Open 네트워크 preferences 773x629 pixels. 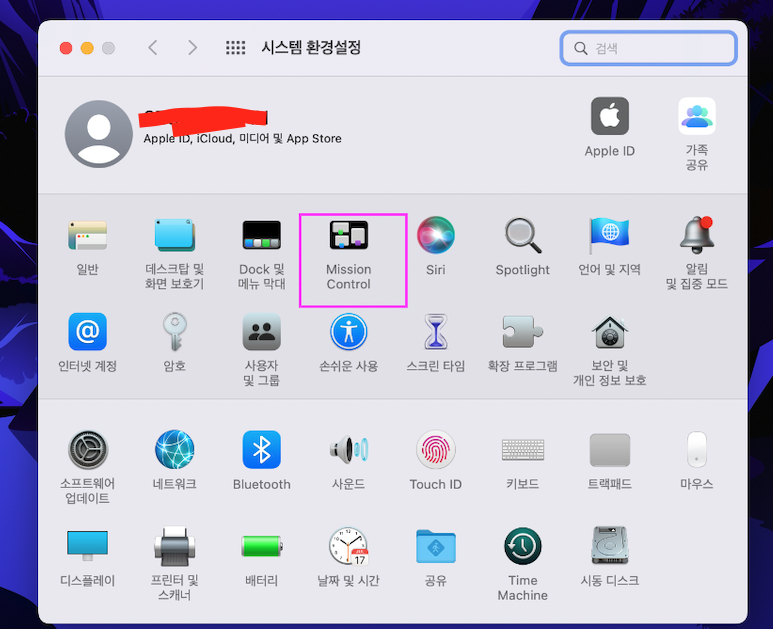pos(175,450)
